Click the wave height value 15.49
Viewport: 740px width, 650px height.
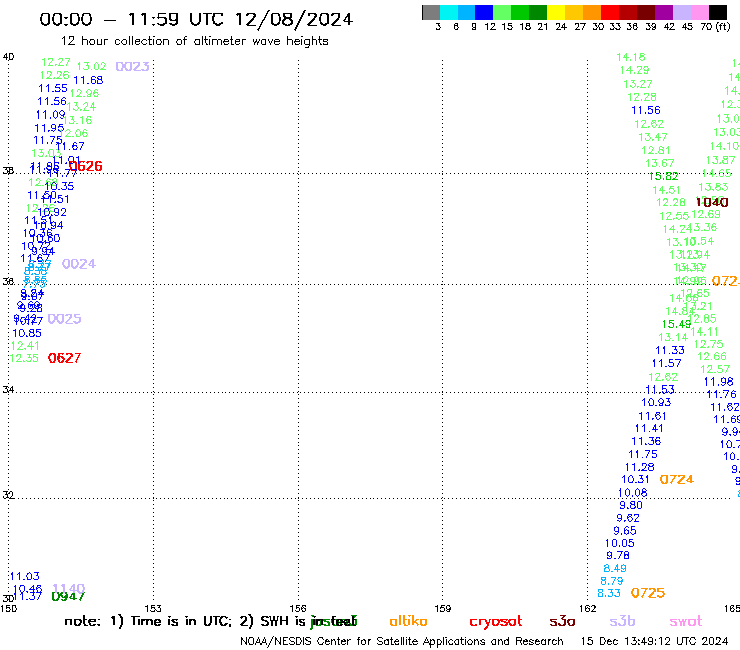click(676, 324)
